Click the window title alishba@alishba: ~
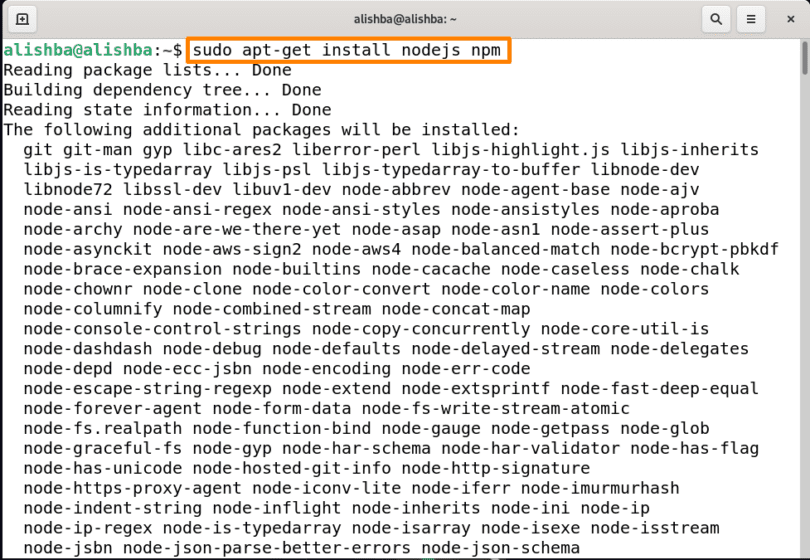 click(405, 19)
